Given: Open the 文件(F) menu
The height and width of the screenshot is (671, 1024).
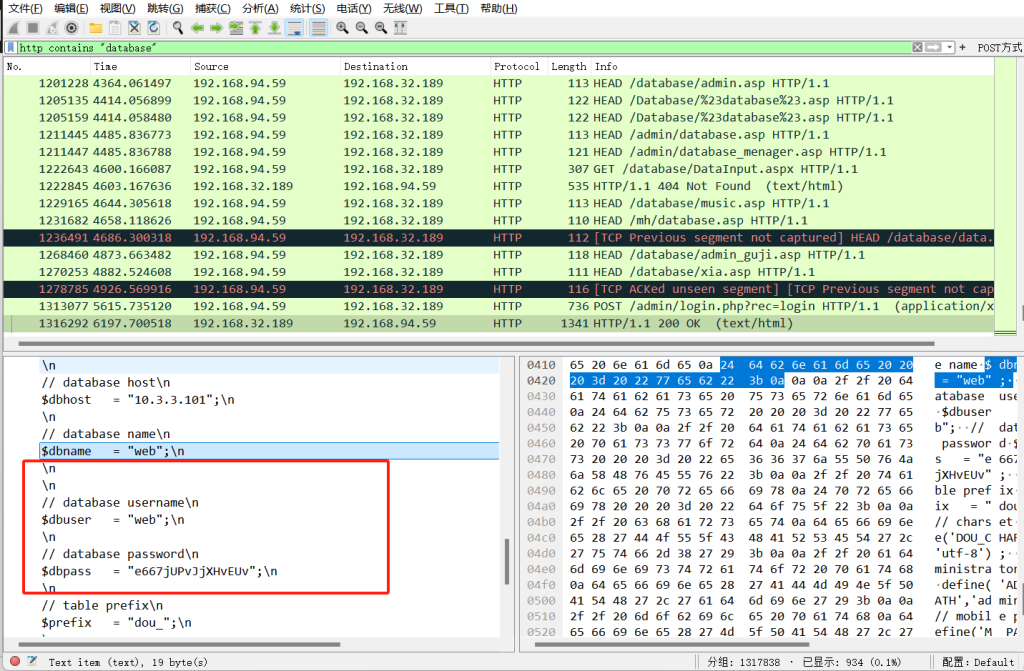Looking at the screenshot, I should point(25,8).
